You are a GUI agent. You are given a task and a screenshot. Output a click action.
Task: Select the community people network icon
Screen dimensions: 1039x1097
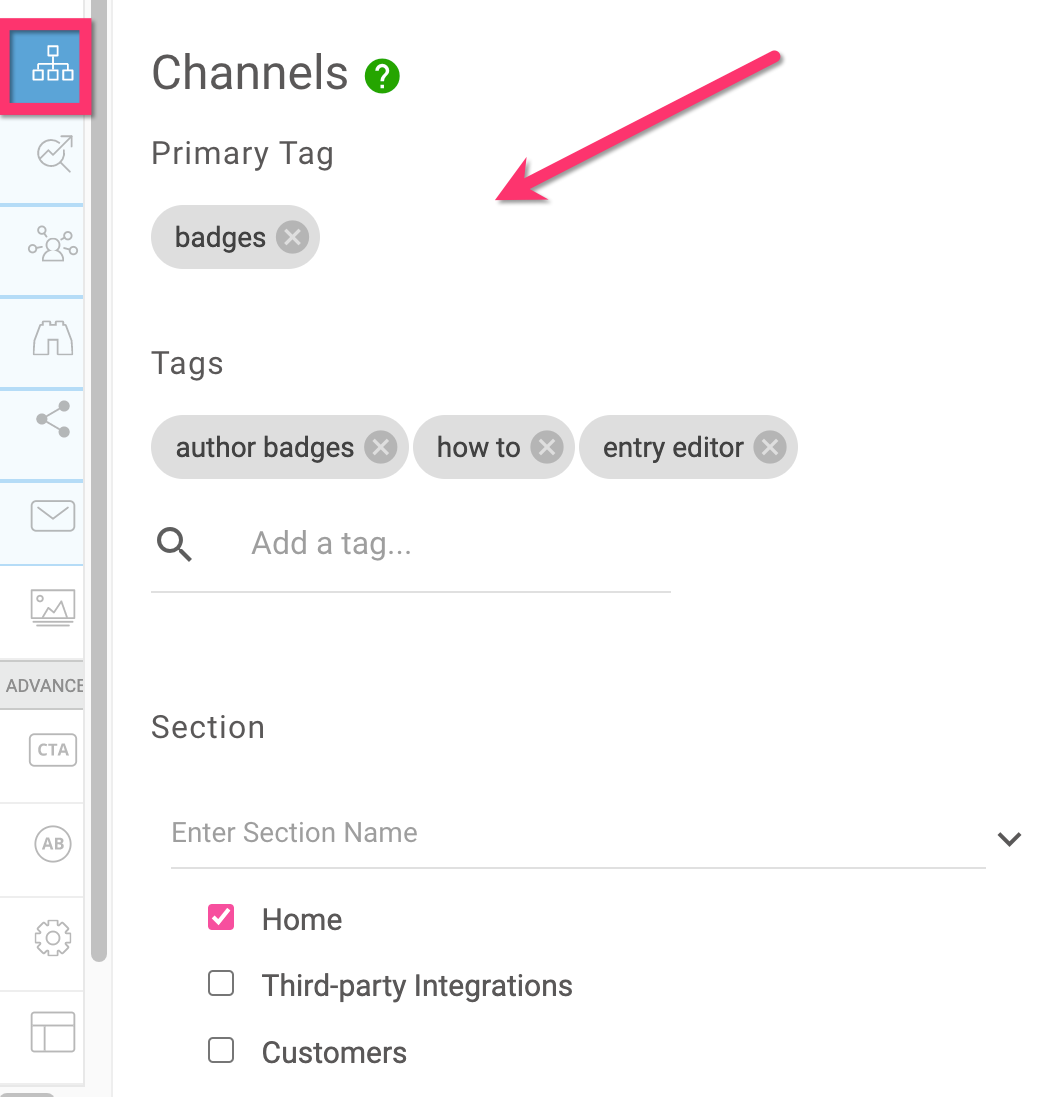(53, 245)
